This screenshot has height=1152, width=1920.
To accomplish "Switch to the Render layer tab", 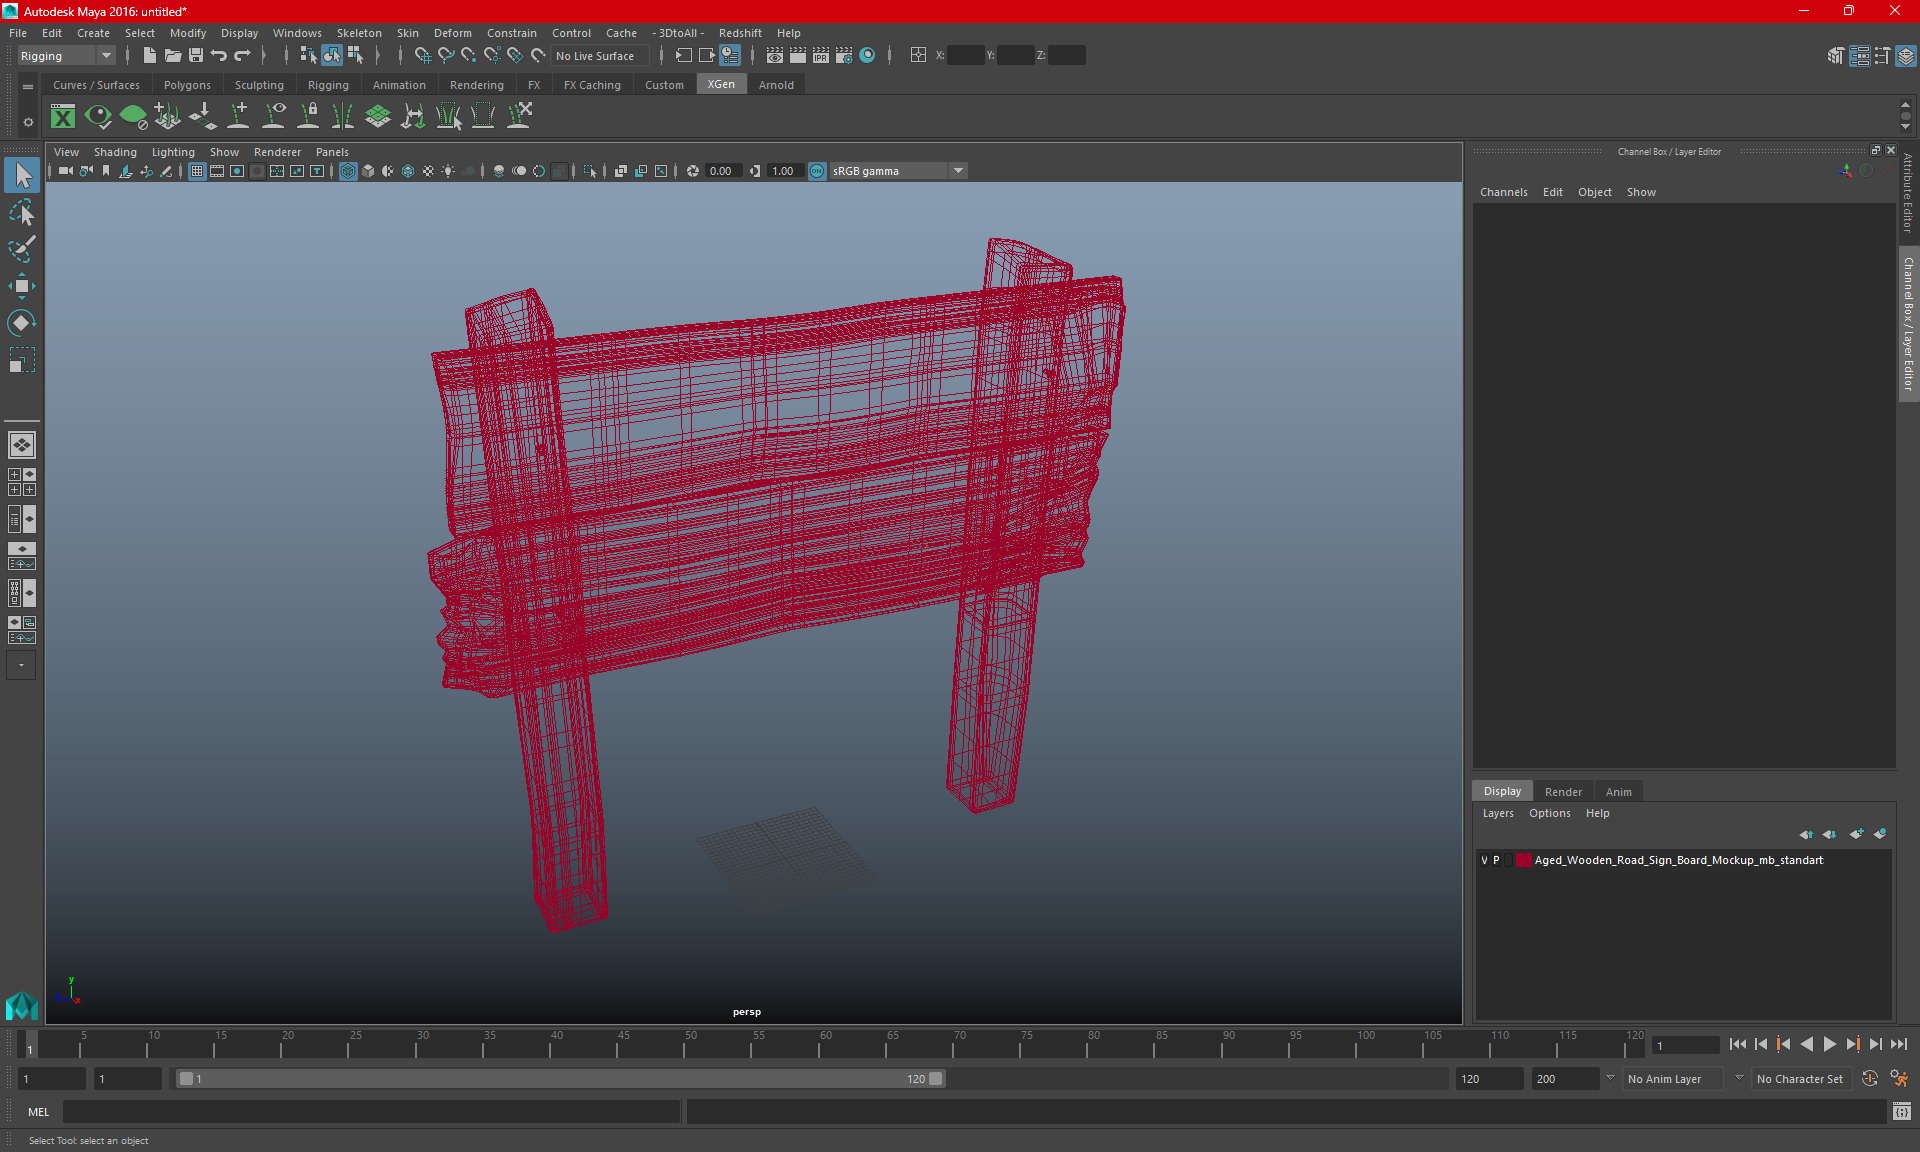I will click(1563, 792).
